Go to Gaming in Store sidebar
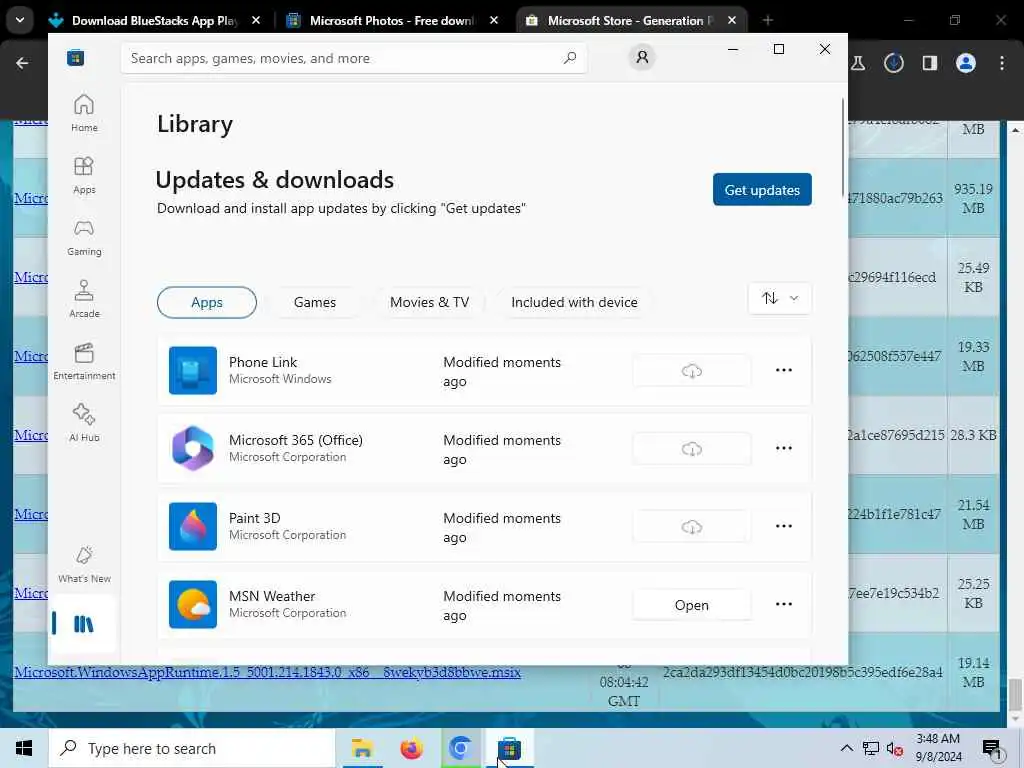The image size is (1024, 768). (x=84, y=237)
